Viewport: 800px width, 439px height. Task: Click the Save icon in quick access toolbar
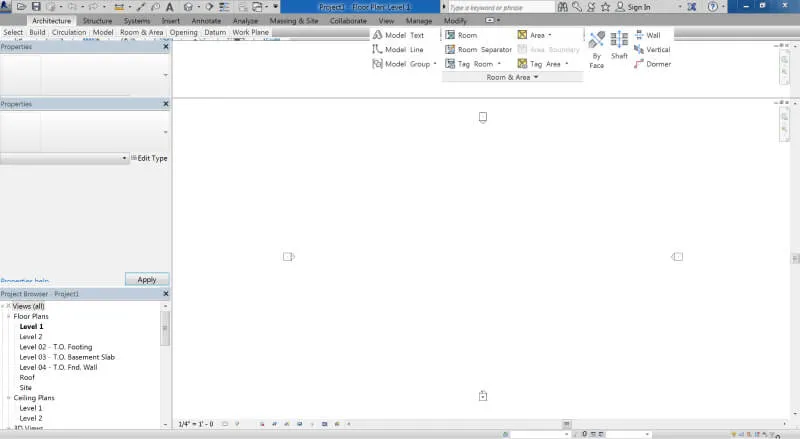[36, 7]
